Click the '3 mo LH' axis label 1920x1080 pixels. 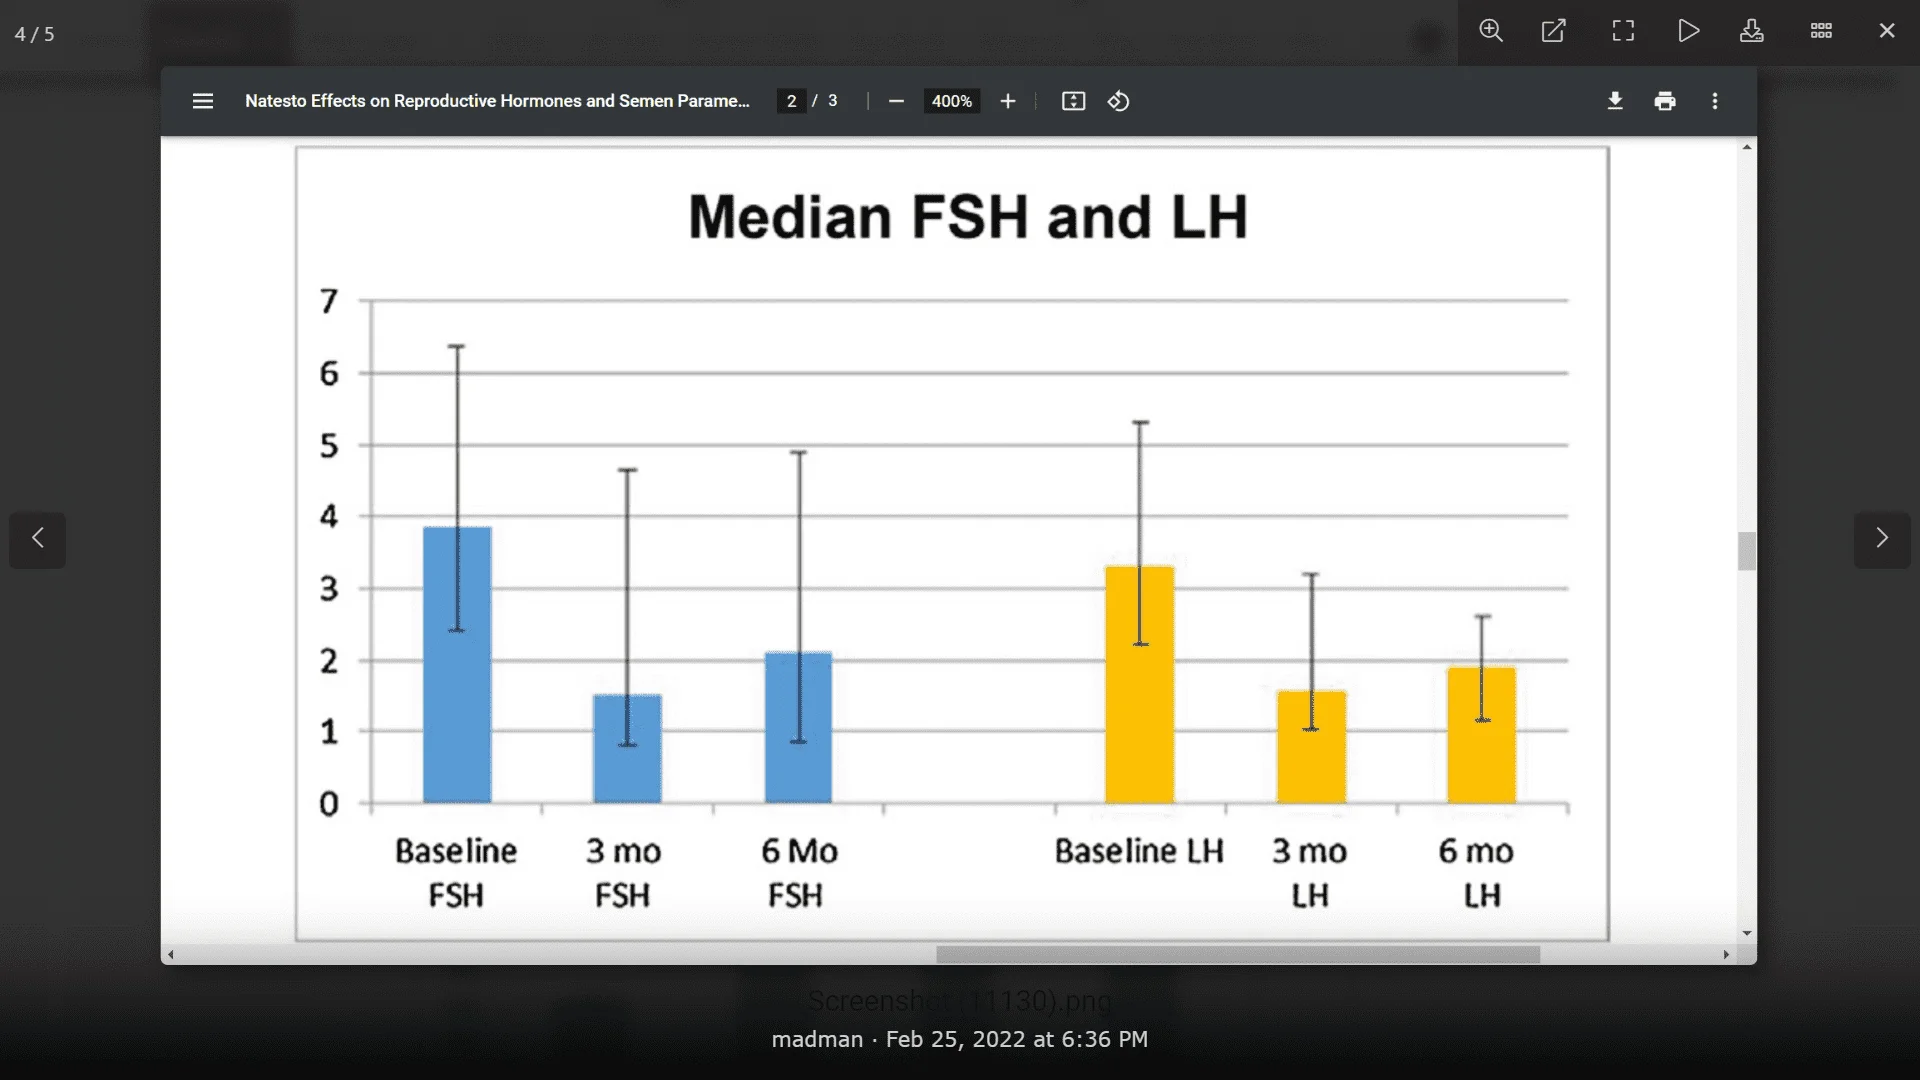pos(1310,873)
